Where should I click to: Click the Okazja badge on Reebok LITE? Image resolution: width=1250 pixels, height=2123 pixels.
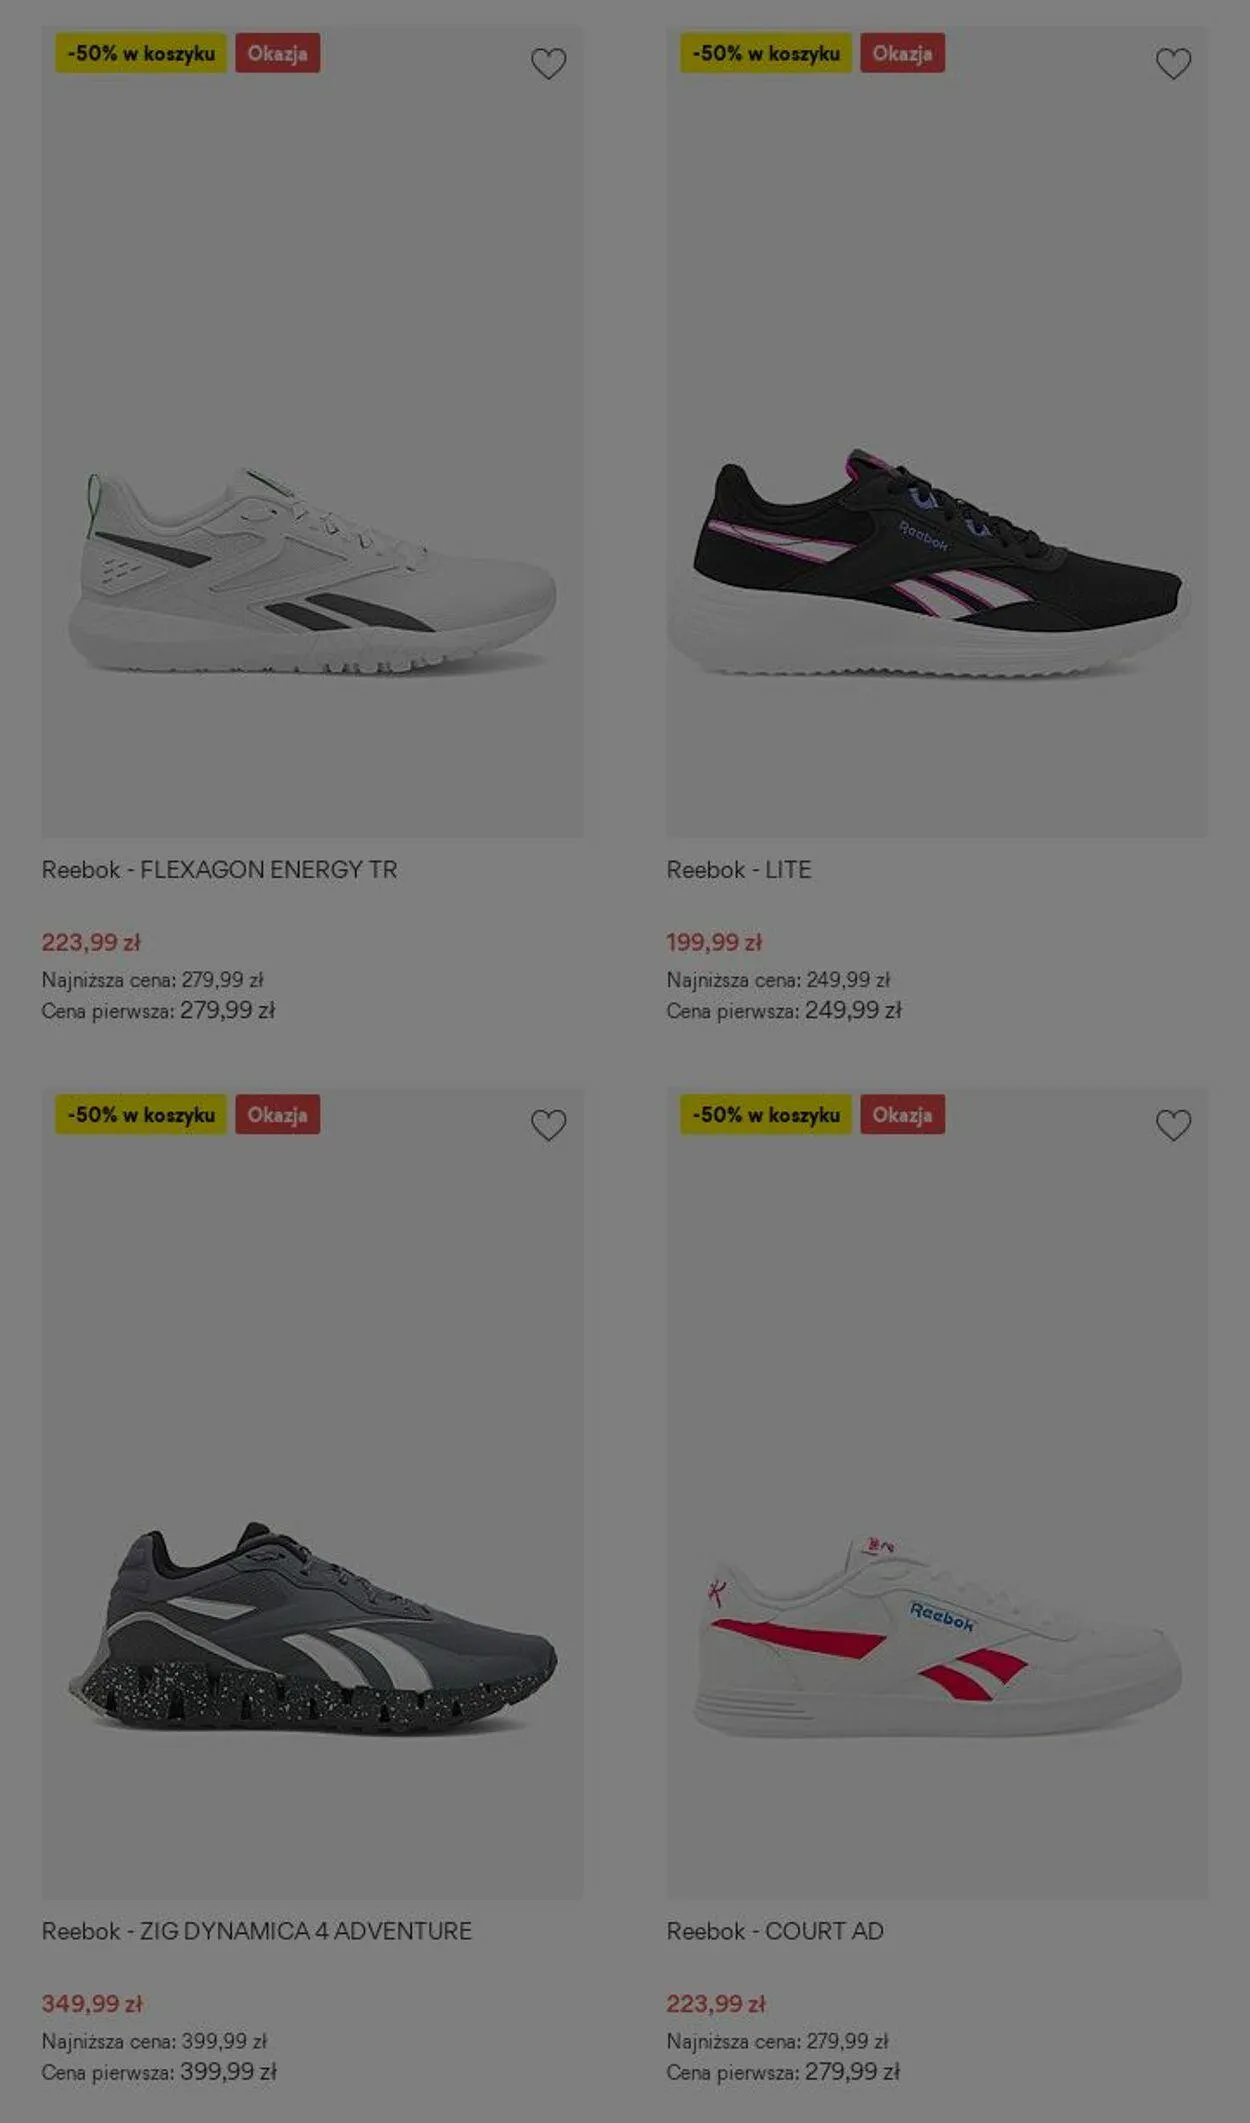click(x=902, y=53)
